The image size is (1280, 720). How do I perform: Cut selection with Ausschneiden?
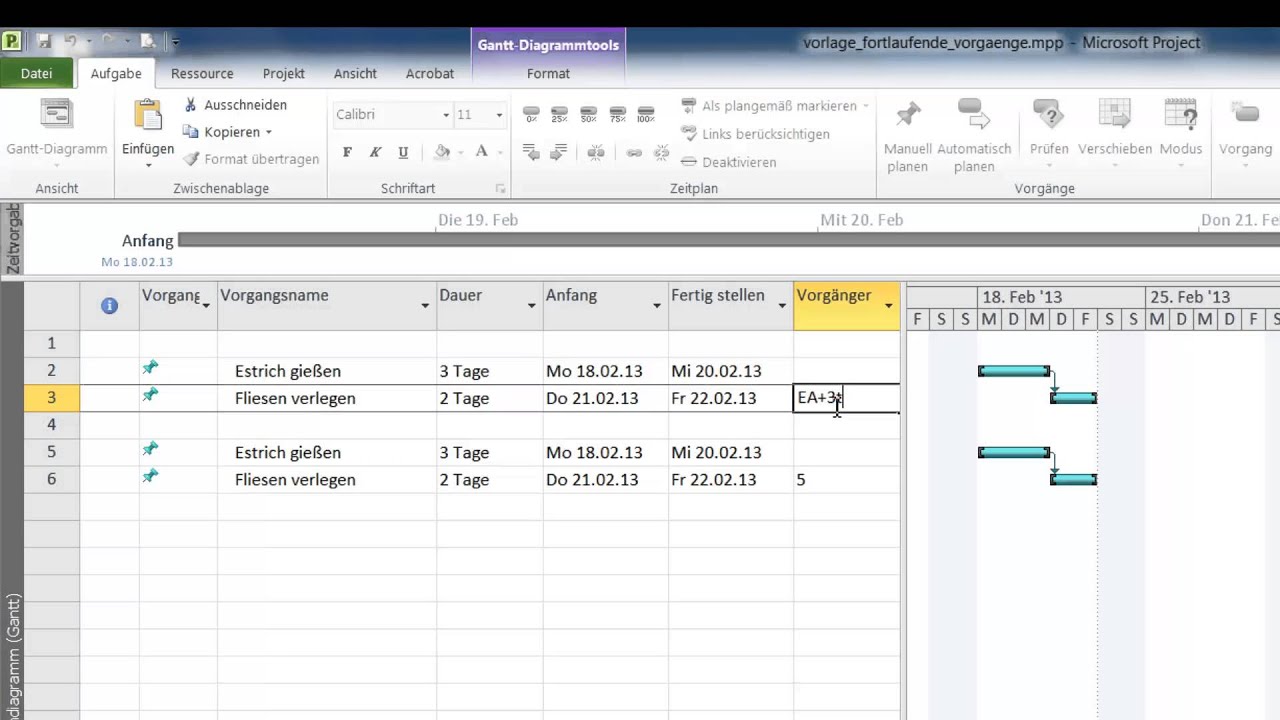click(236, 105)
